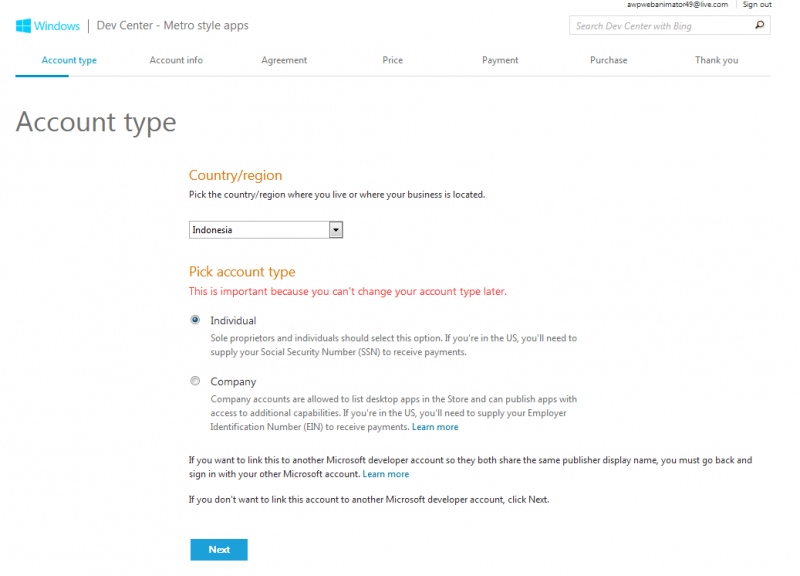The width and height of the screenshot is (800, 576).
Task: Click Learn more about linking accounts
Action: pyautogui.click(x=386, y=473)
